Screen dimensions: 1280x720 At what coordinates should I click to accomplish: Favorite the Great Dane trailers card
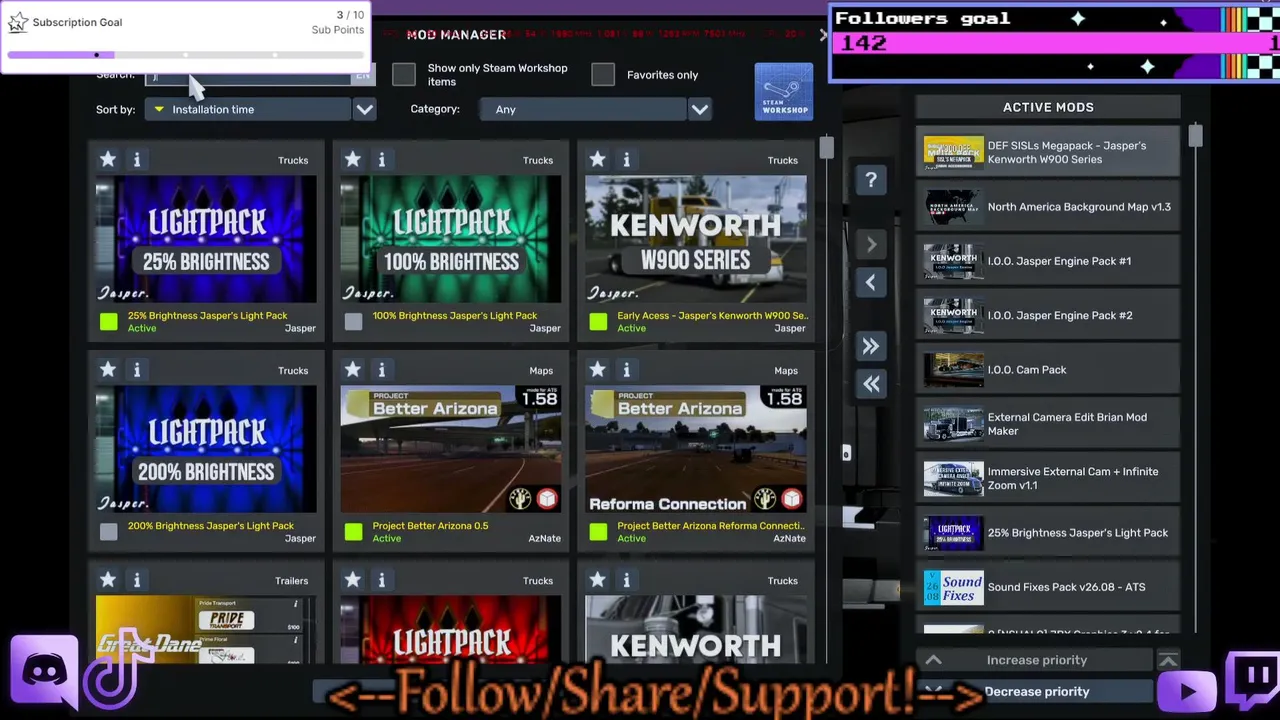[x=108, y=579]
